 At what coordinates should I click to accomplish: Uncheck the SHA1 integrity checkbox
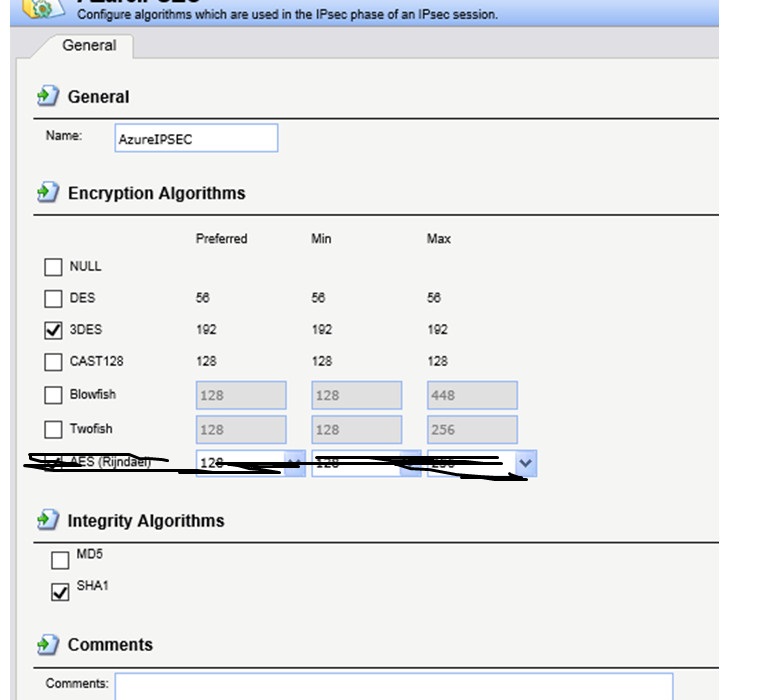click(60, 592)
